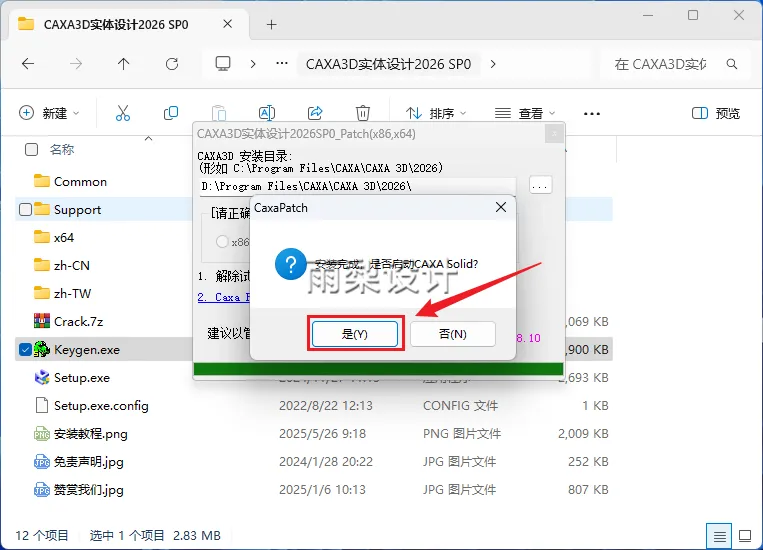
Task: Click the Copy icon in toolbar
Action: [x=171, y=113]
